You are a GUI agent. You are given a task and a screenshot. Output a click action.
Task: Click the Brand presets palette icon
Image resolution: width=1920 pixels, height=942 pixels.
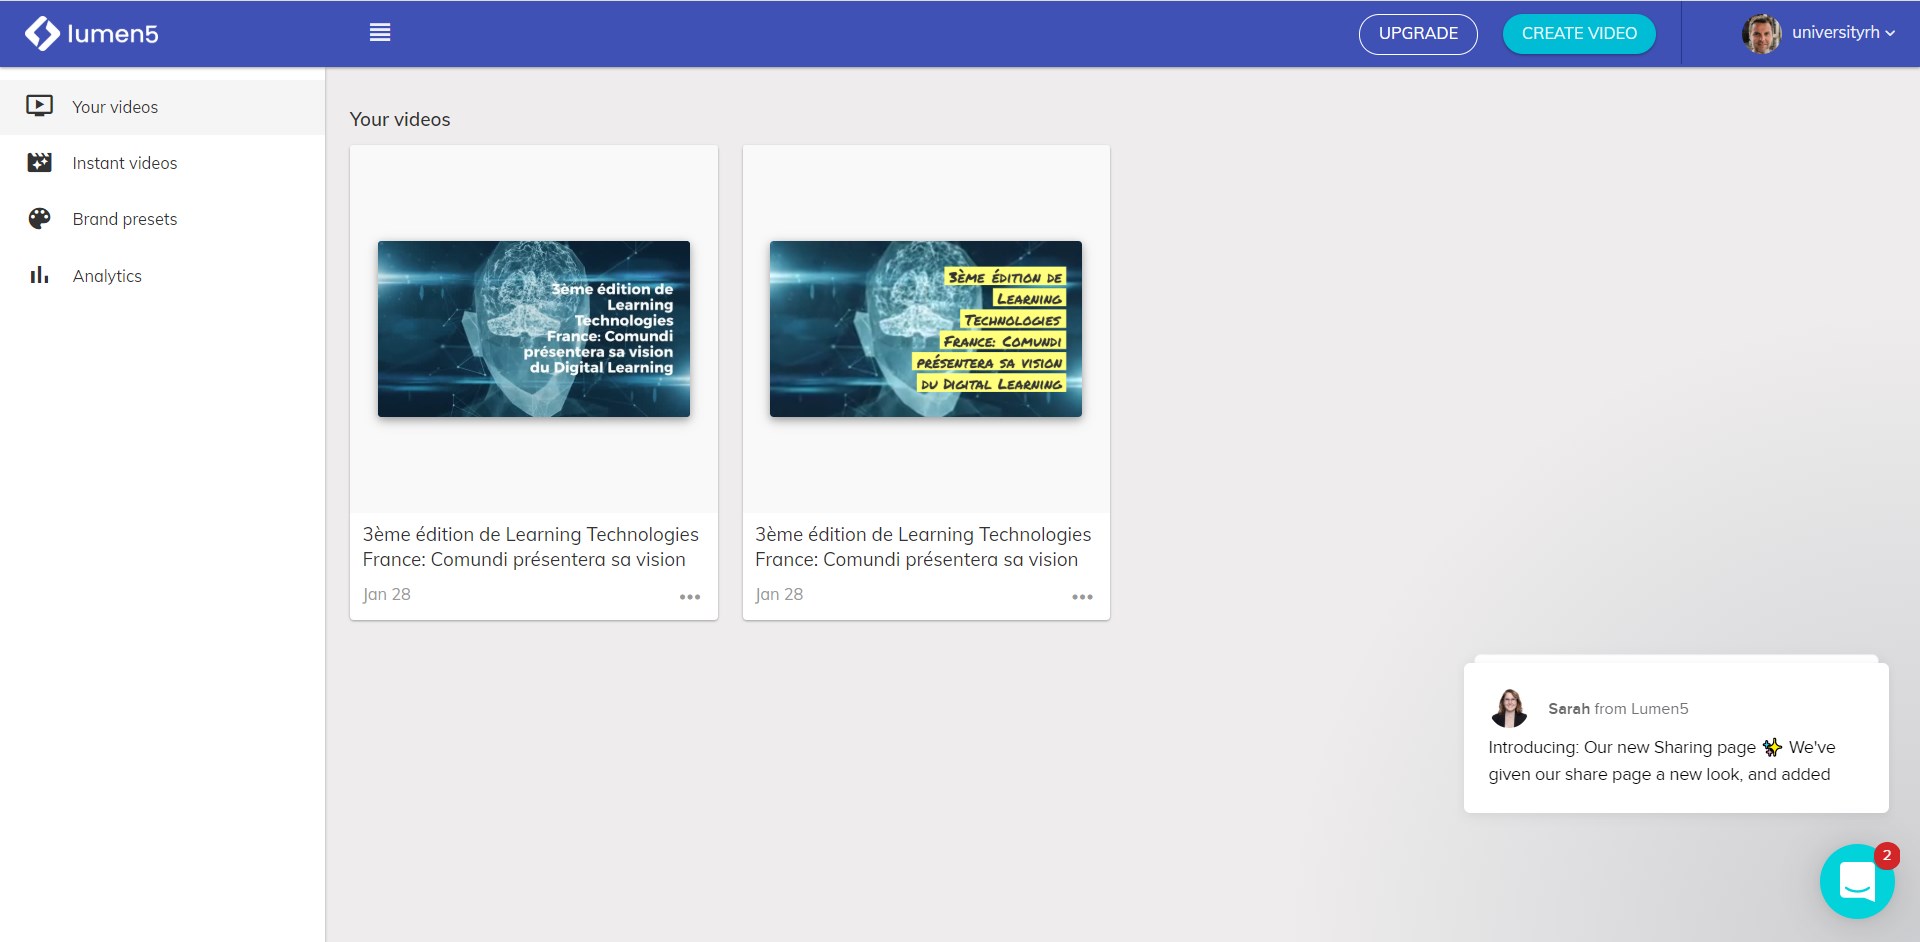point(39,218)
